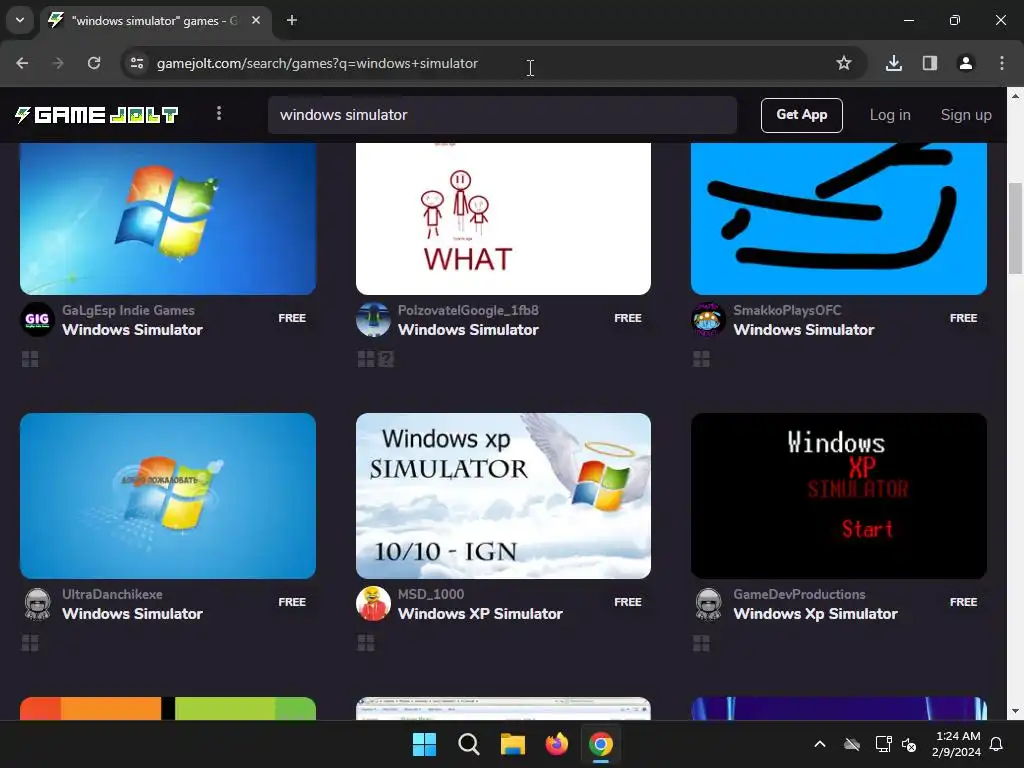
Task: Focus the Game Jolt search field
Action: [x=502, y=115]
